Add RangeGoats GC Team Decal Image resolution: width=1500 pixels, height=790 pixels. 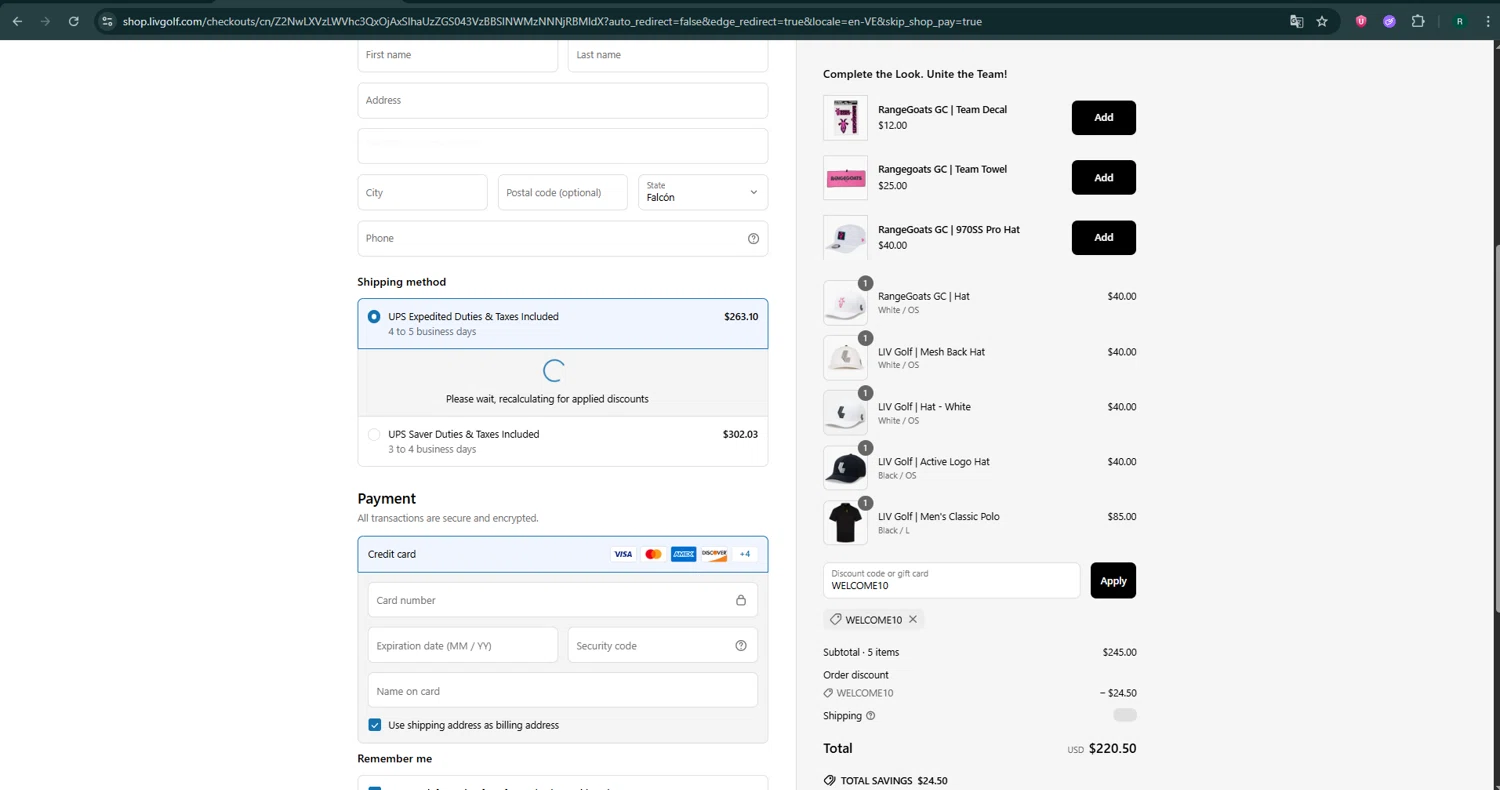click(x=1104, y=118)
